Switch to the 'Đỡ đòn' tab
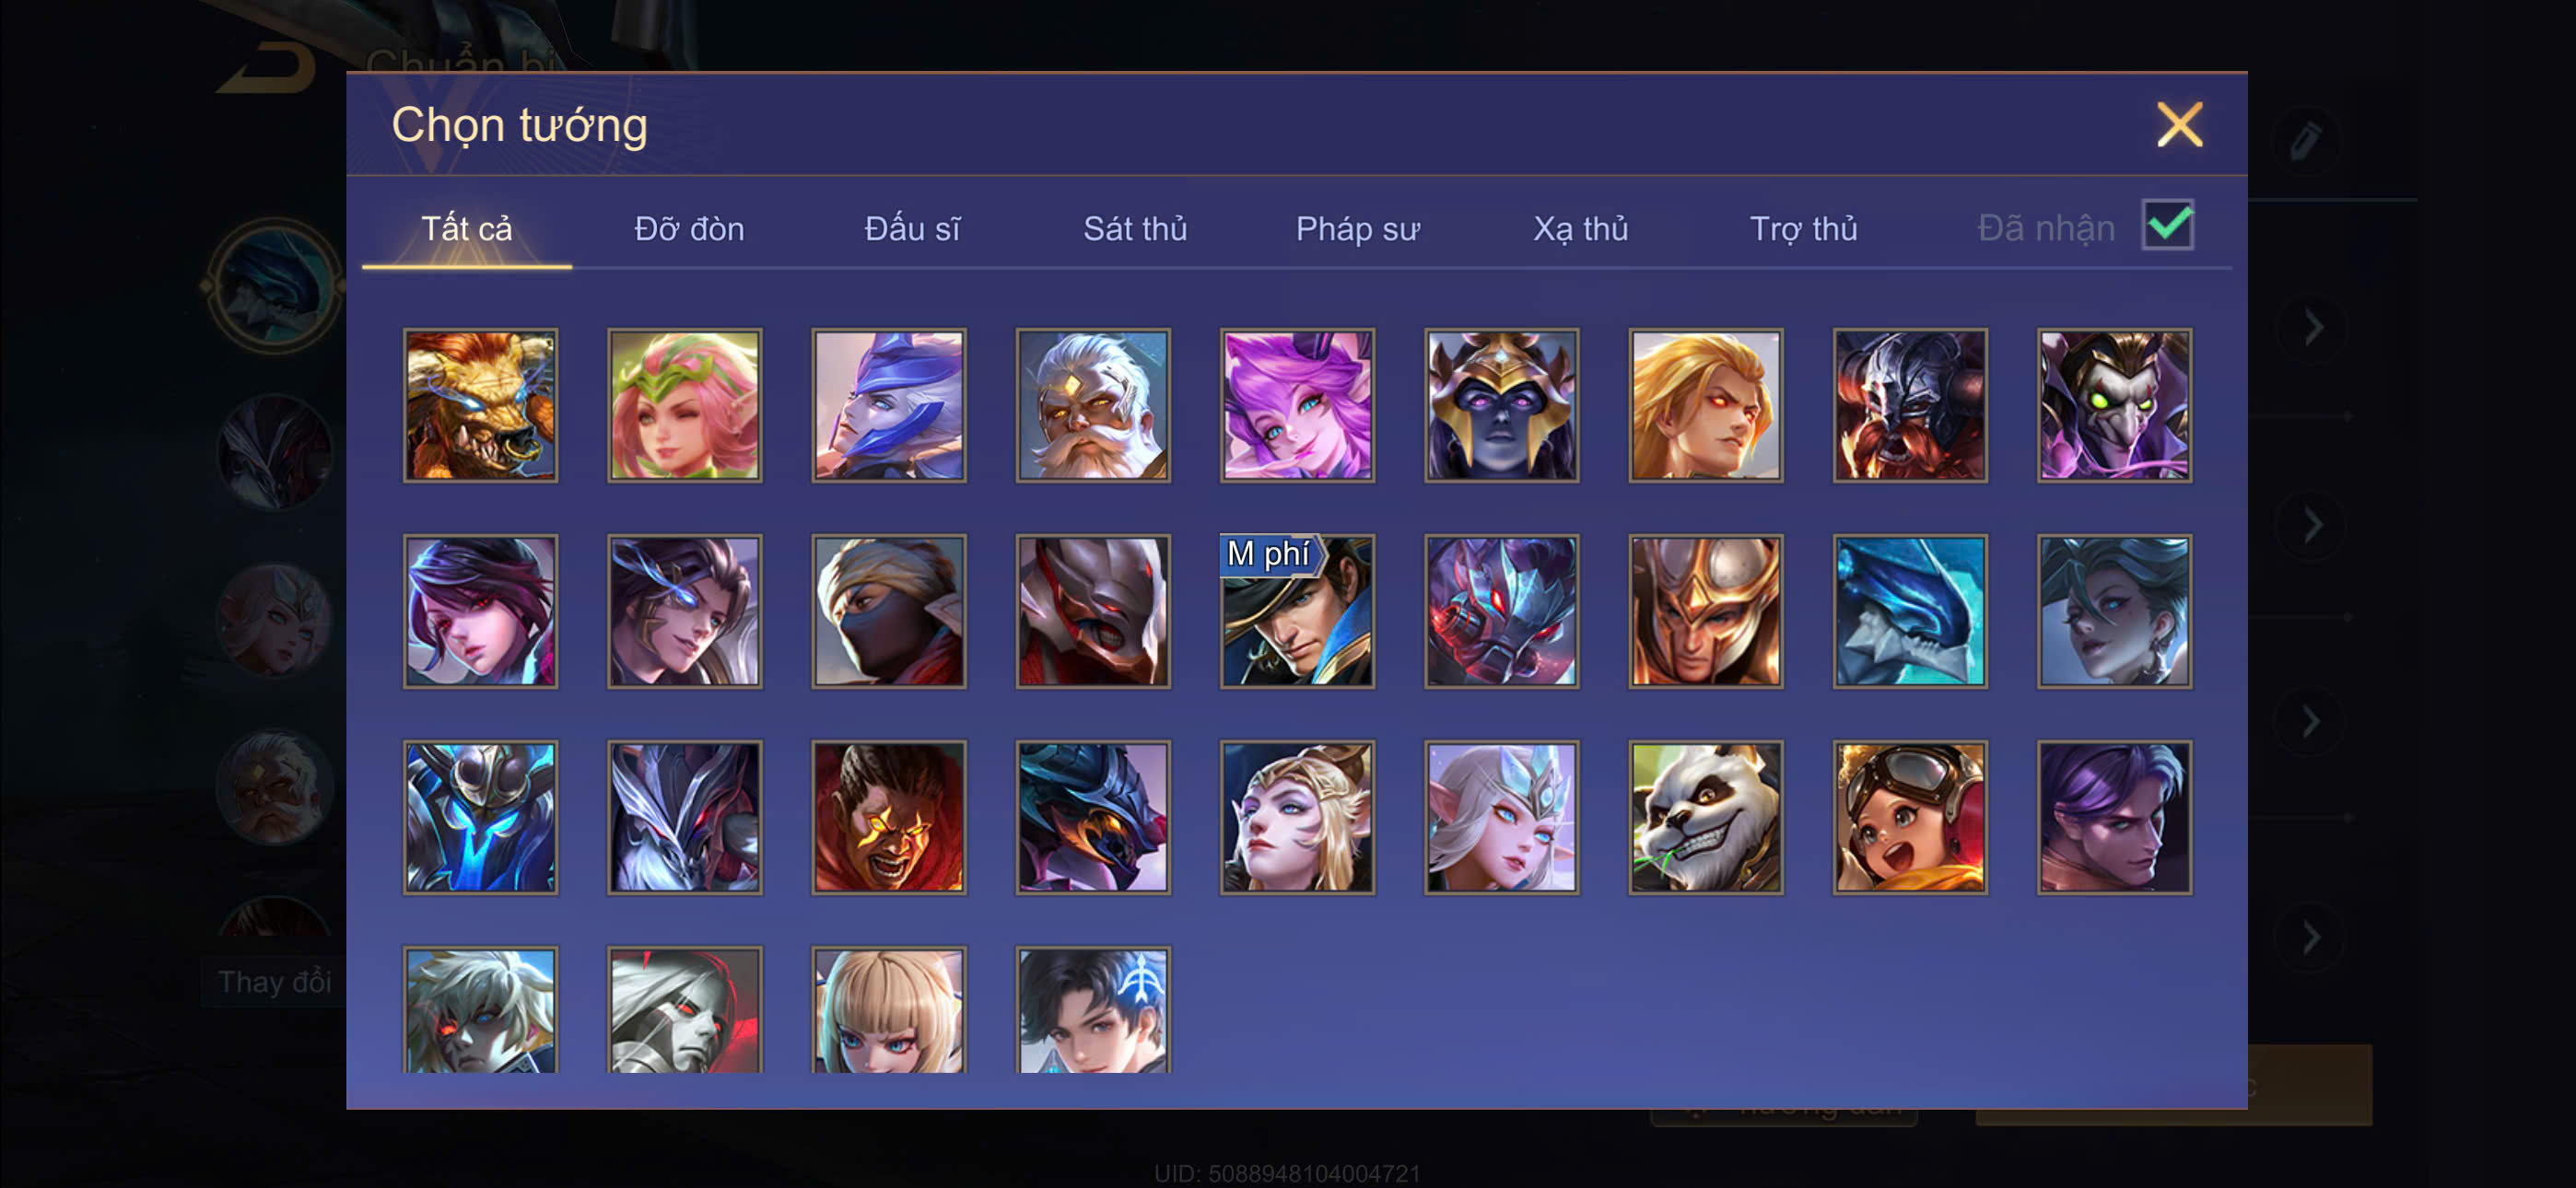Viewport: 2576px width, 1188px height. pyautogui.click(x=689, y=229)
